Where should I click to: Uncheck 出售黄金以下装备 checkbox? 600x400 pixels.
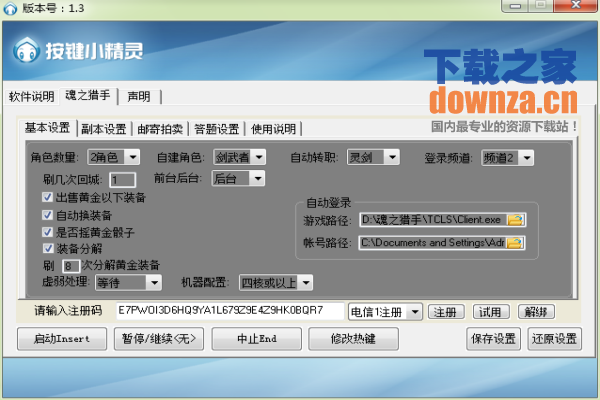pyautogui.click(x=47, y=198)
